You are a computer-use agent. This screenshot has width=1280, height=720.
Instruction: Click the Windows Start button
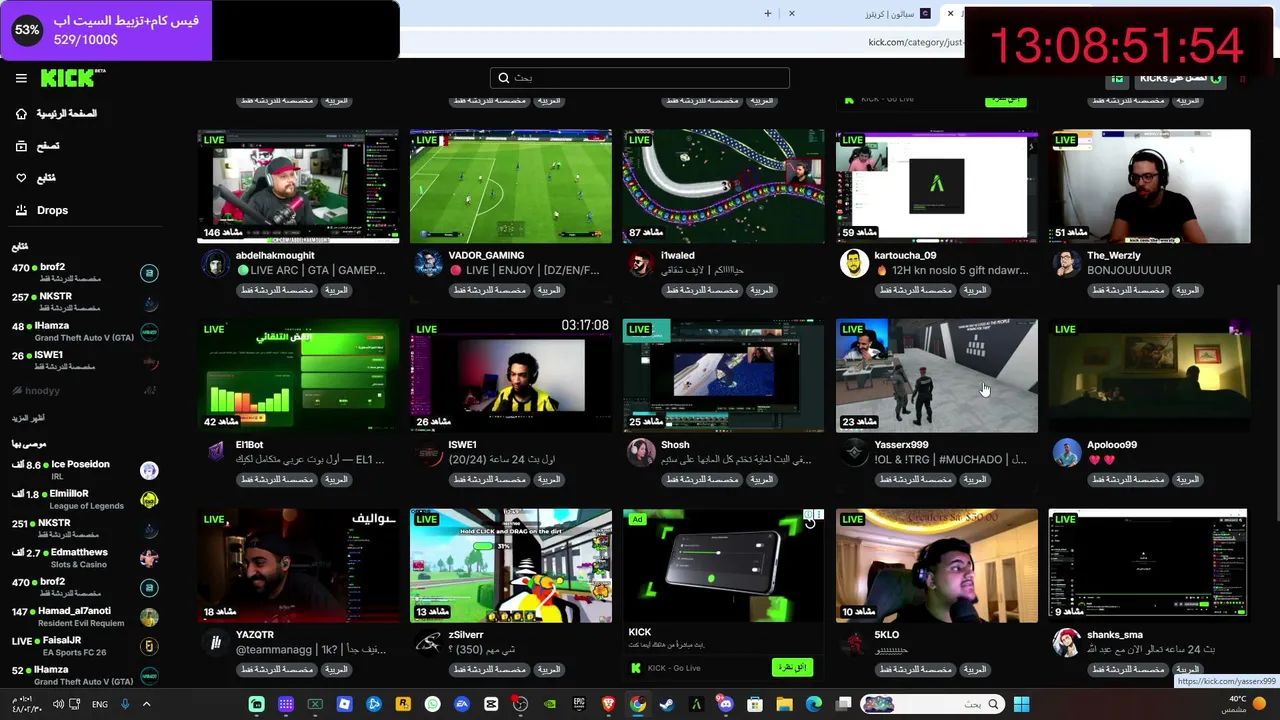coord(1021,705)
